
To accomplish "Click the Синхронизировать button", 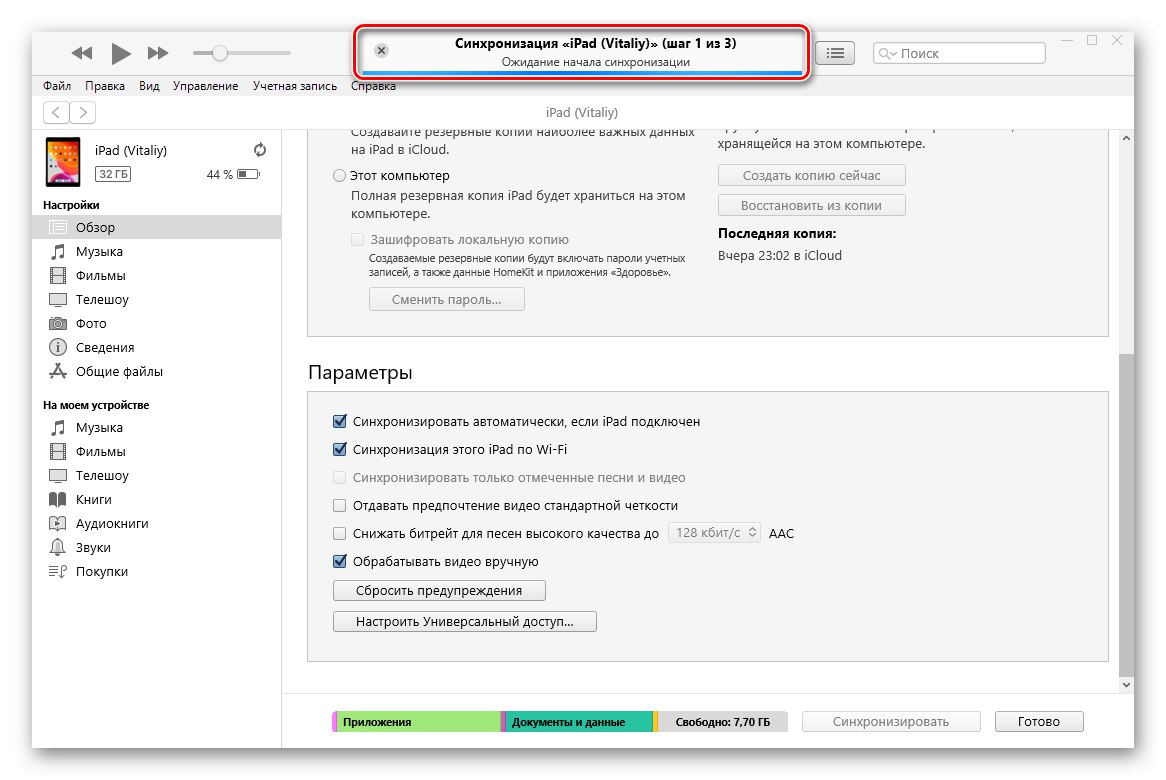I will [x=891, y=721].
